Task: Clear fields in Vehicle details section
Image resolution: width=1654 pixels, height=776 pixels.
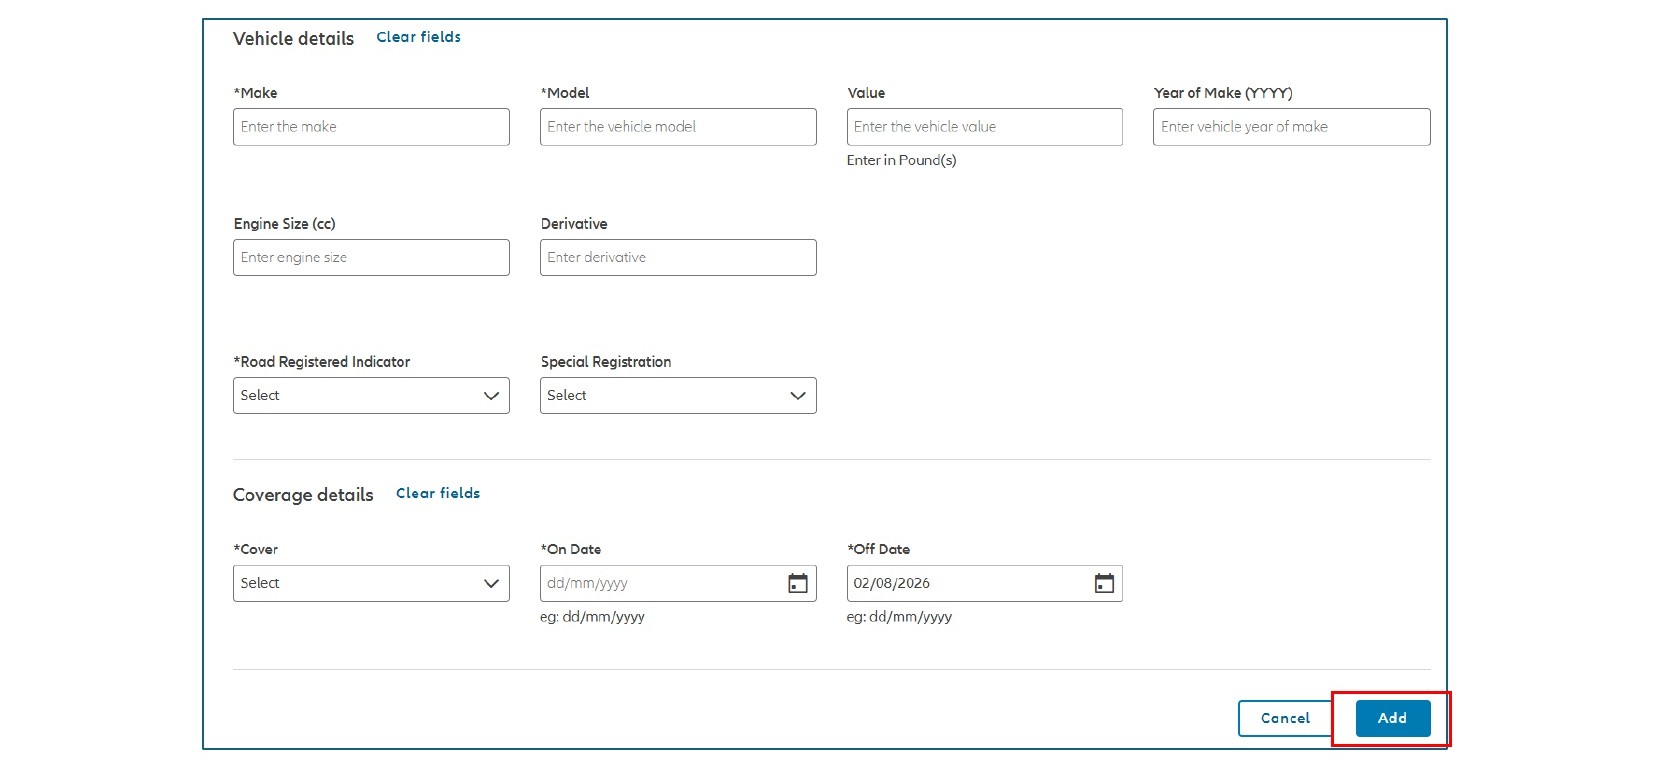Action: pyautogui.click(x=418, y=37)
